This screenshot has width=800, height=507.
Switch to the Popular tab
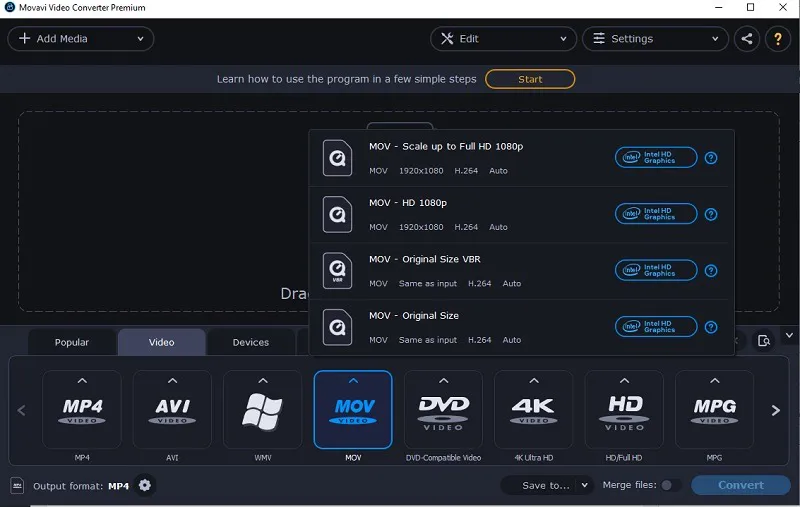(x=71, y=342)
